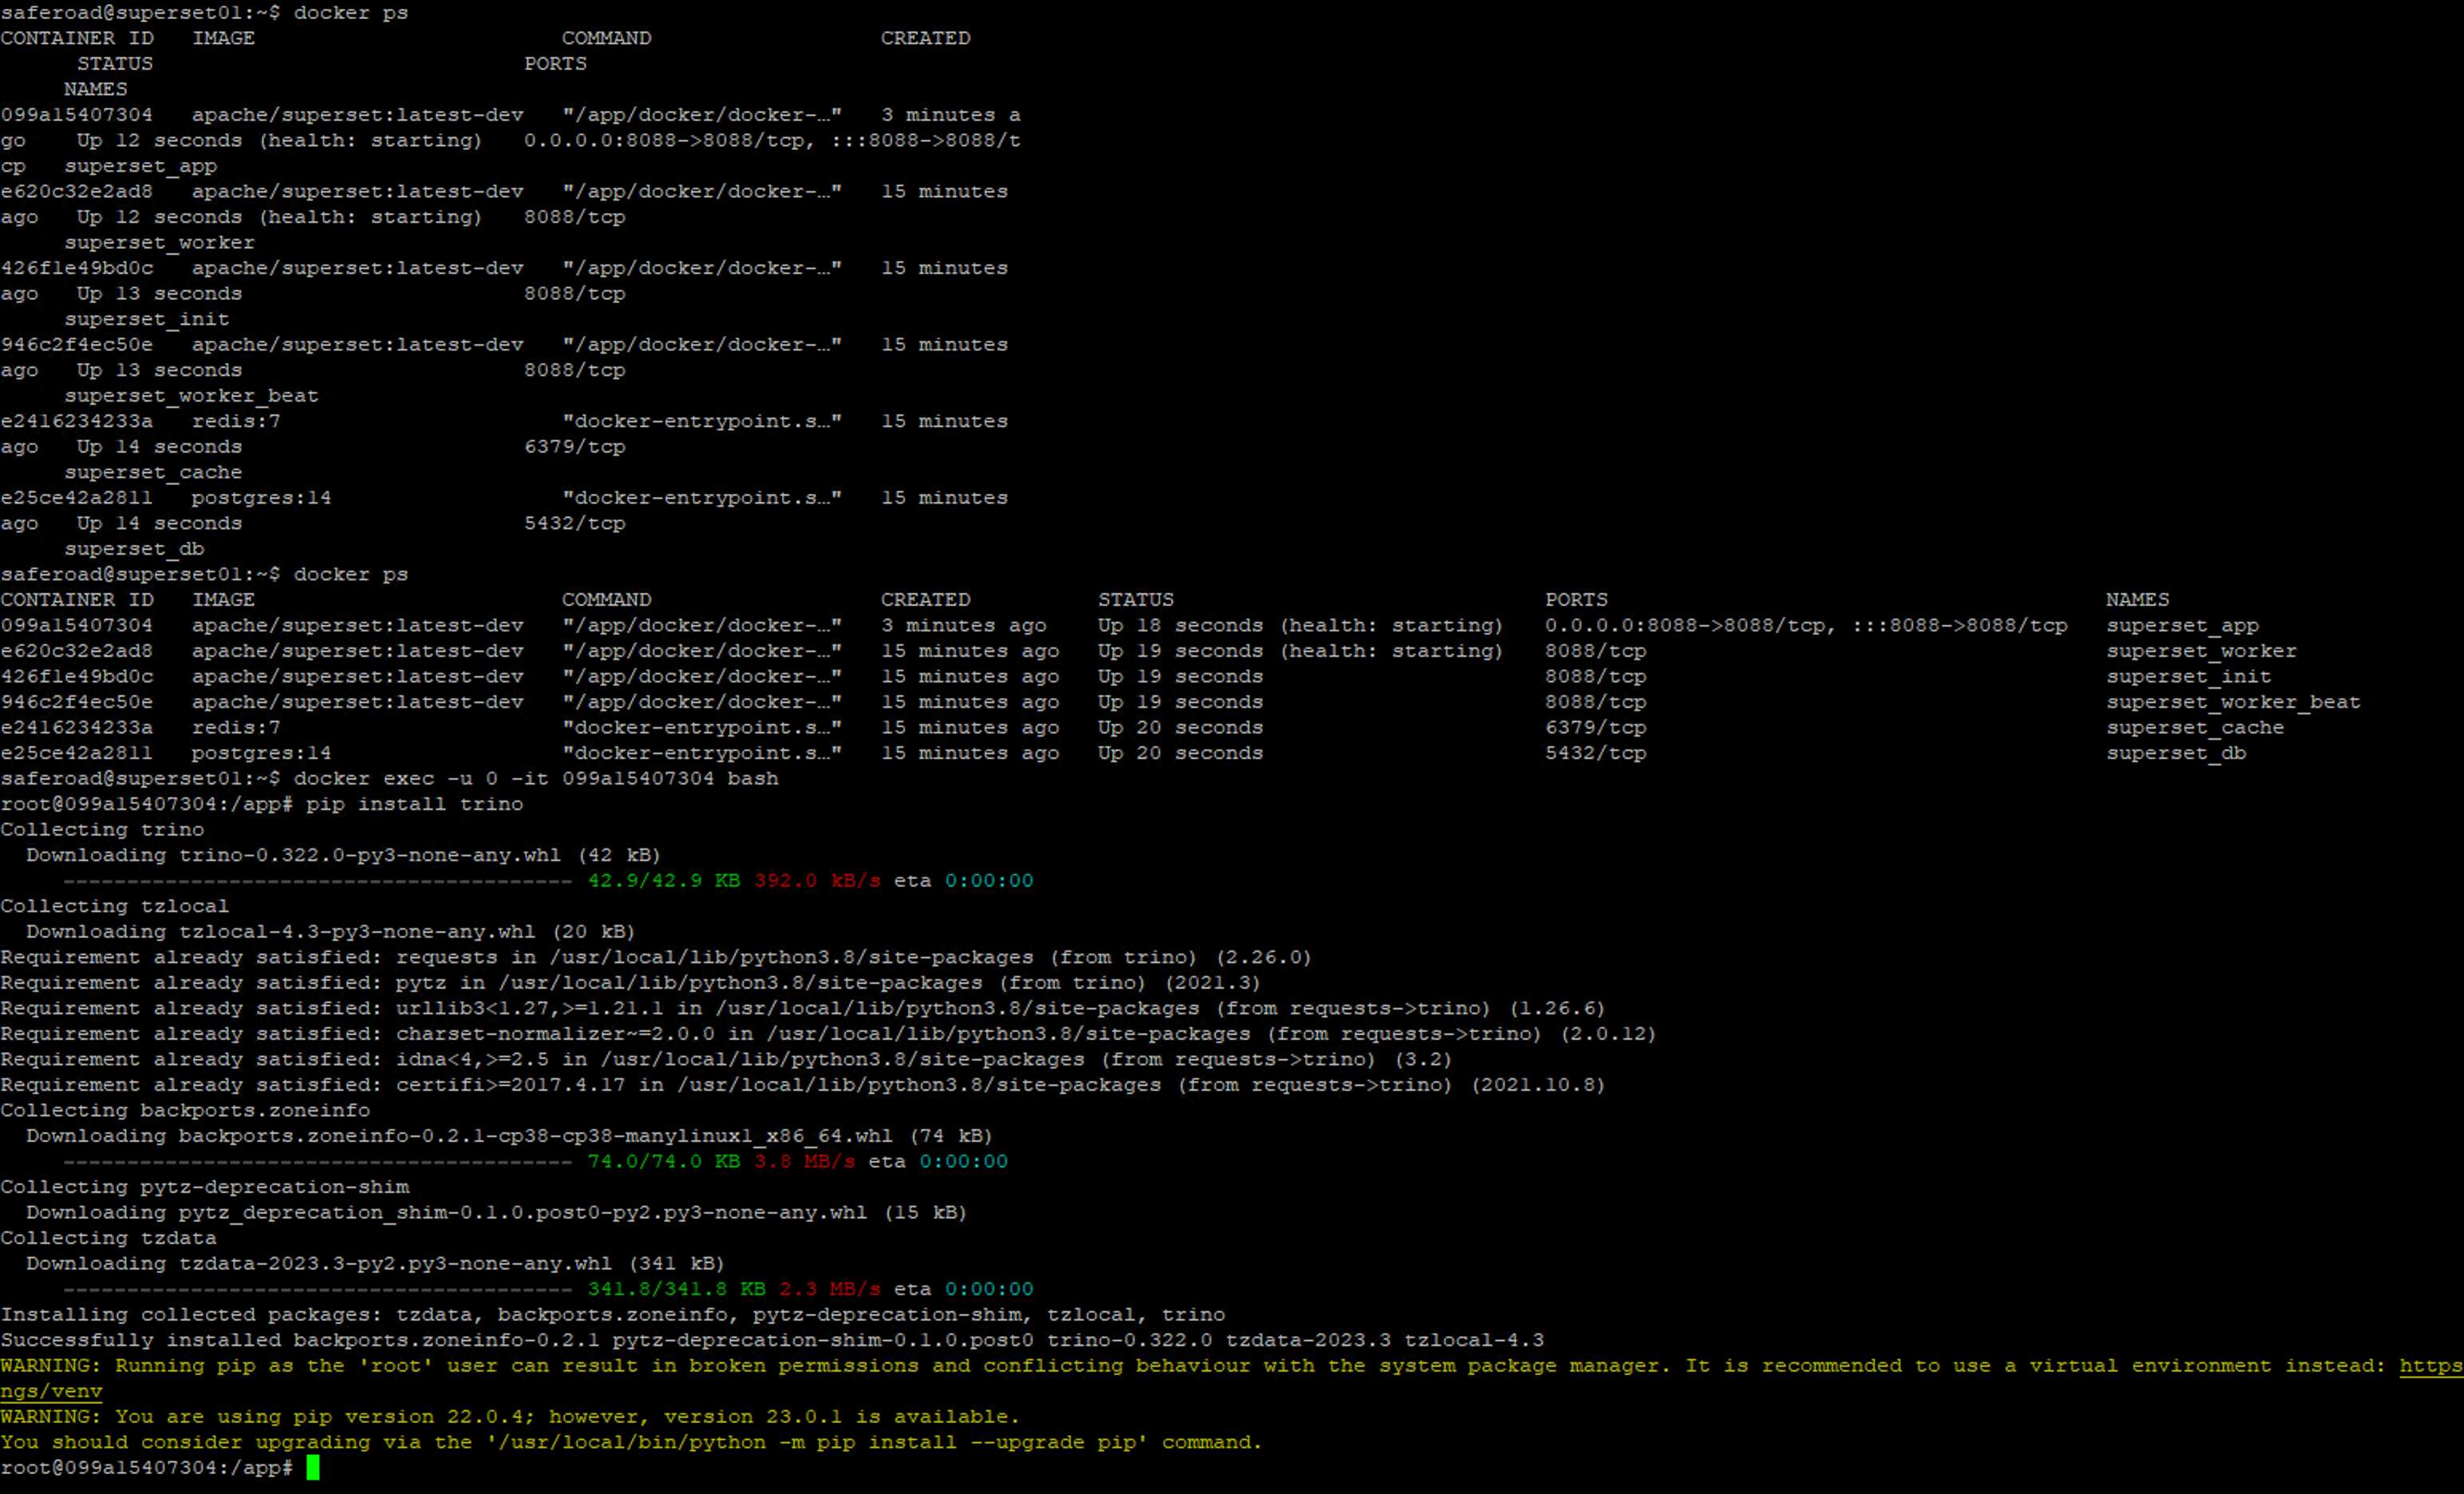Click the green "341.8/341.8 KB" progress value
2464x1494 pixels.
[676, 1289]
